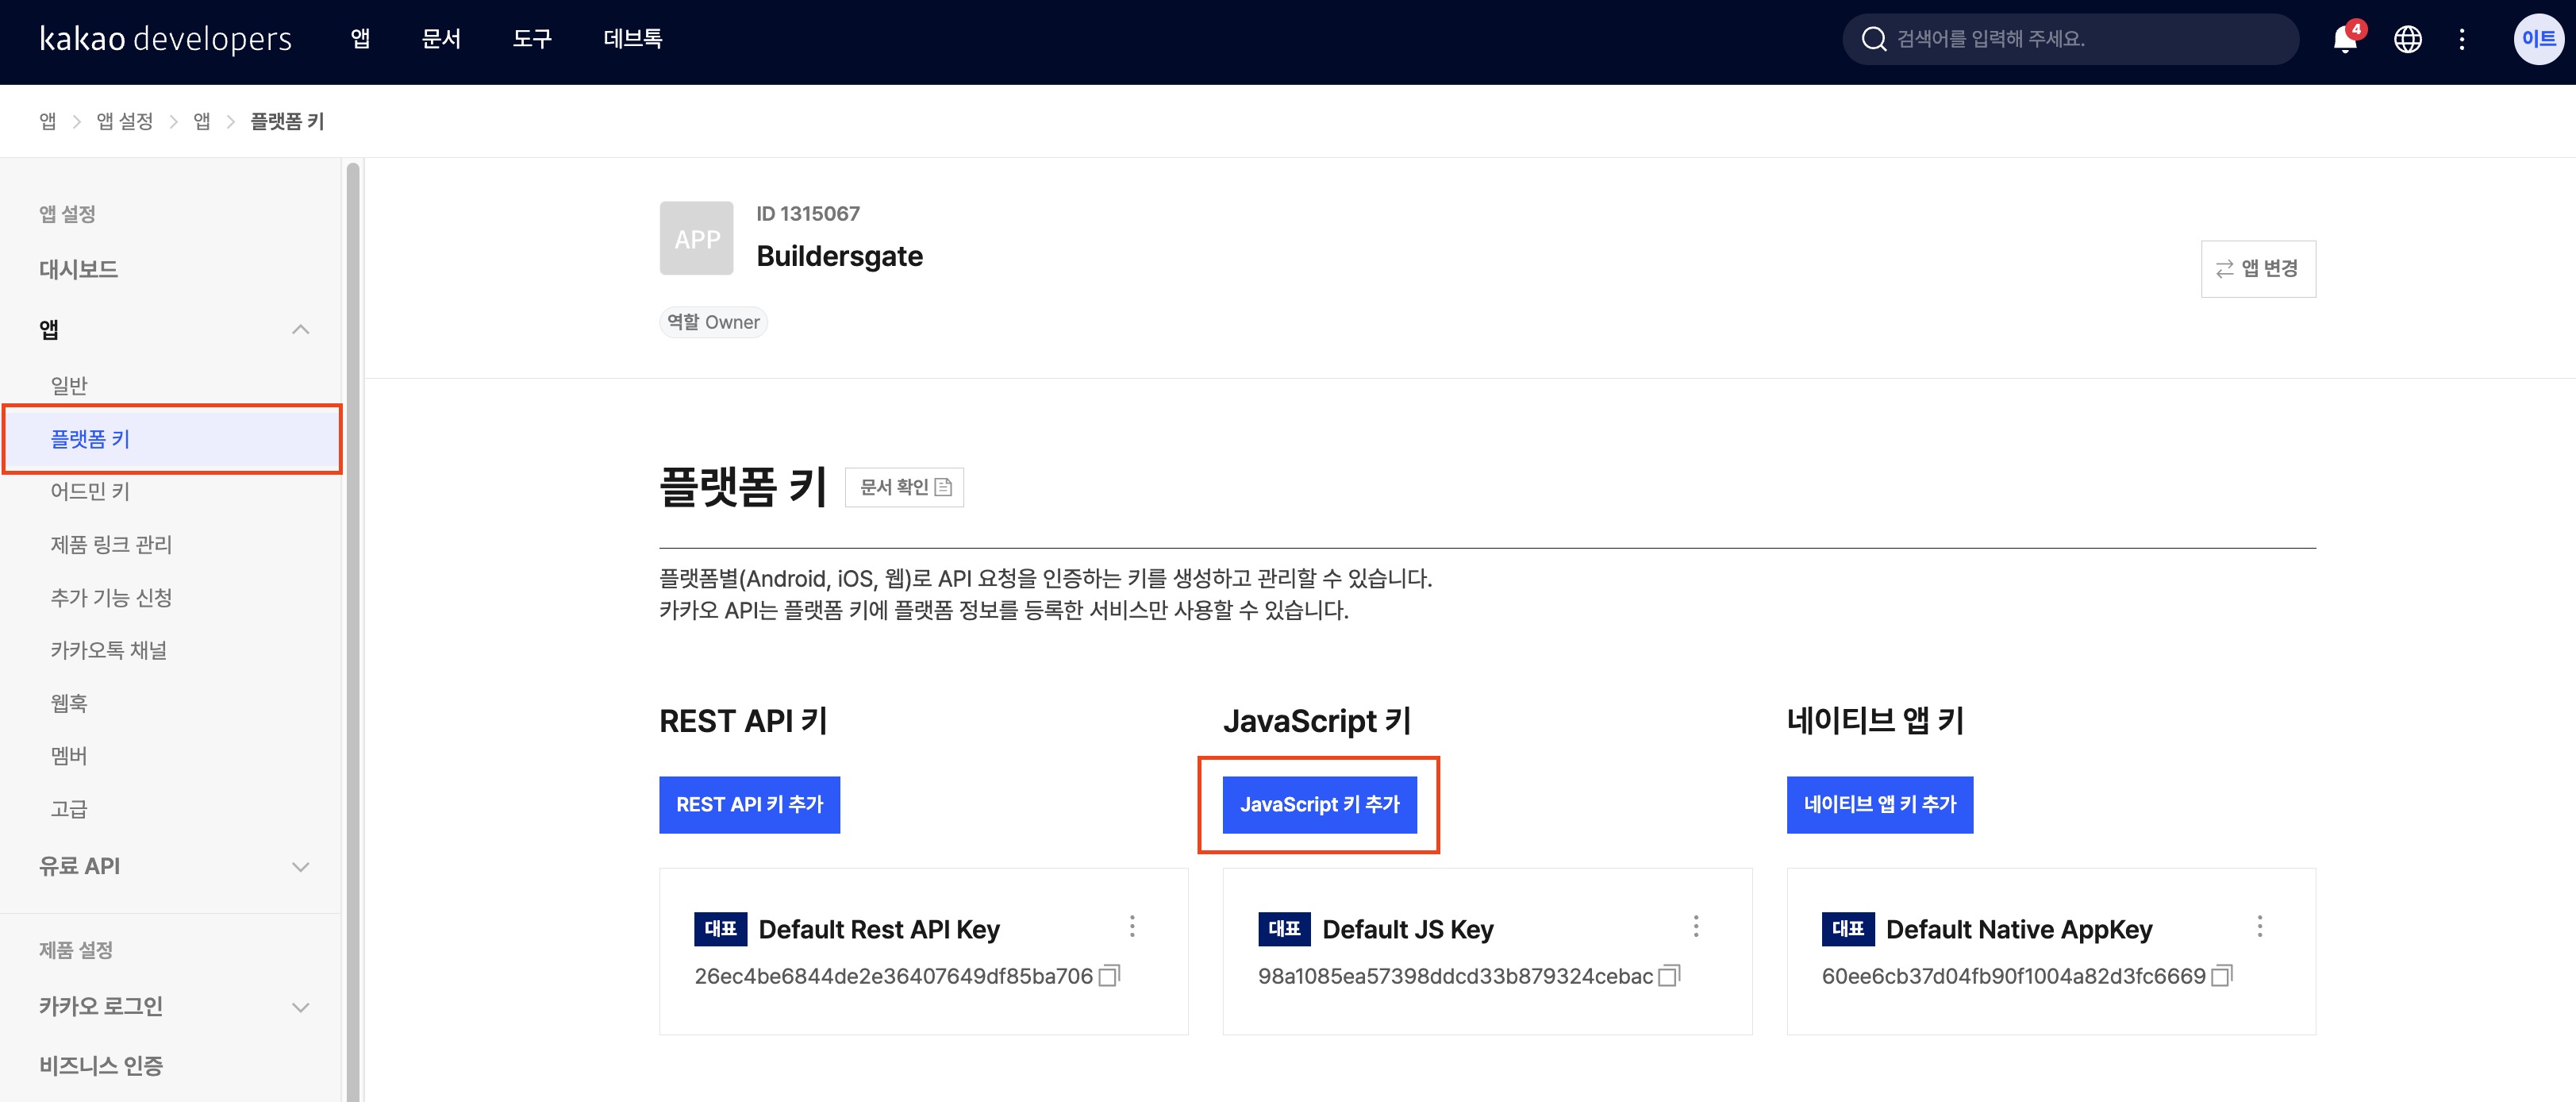Copy the Default JS Key value
Screen dimensions: 2576x1102
(x=1669, y=975)
